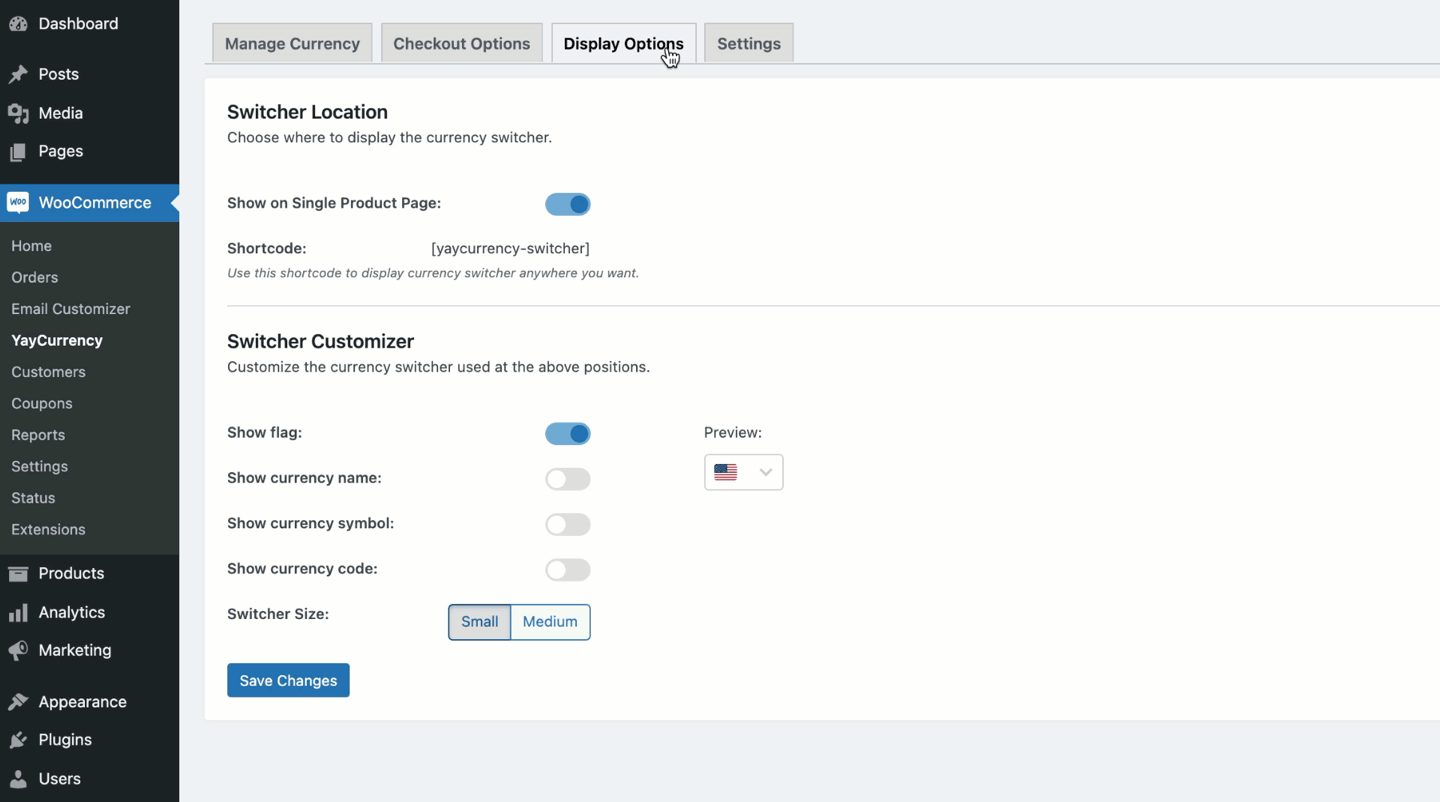
Task: Set Switcher Size to Medium
Action: coord(549,621)
